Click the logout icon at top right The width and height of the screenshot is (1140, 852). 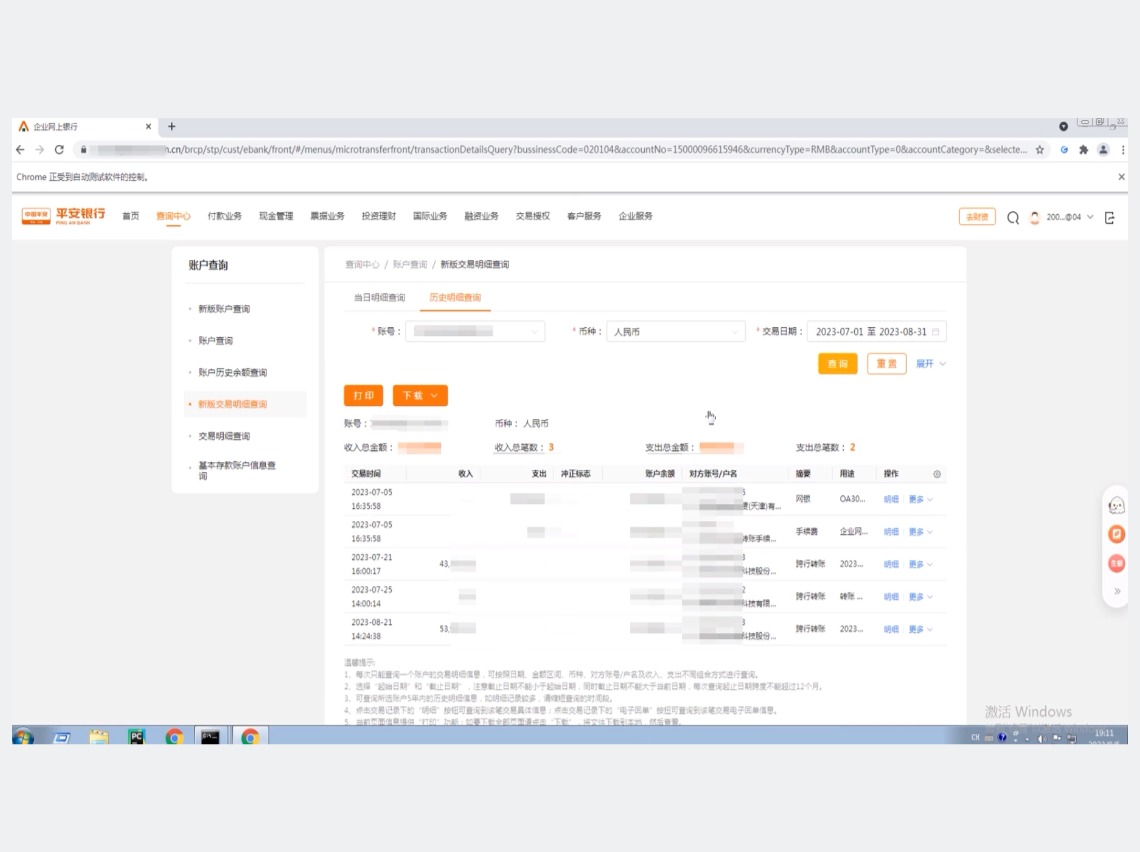coord(1109,218)
